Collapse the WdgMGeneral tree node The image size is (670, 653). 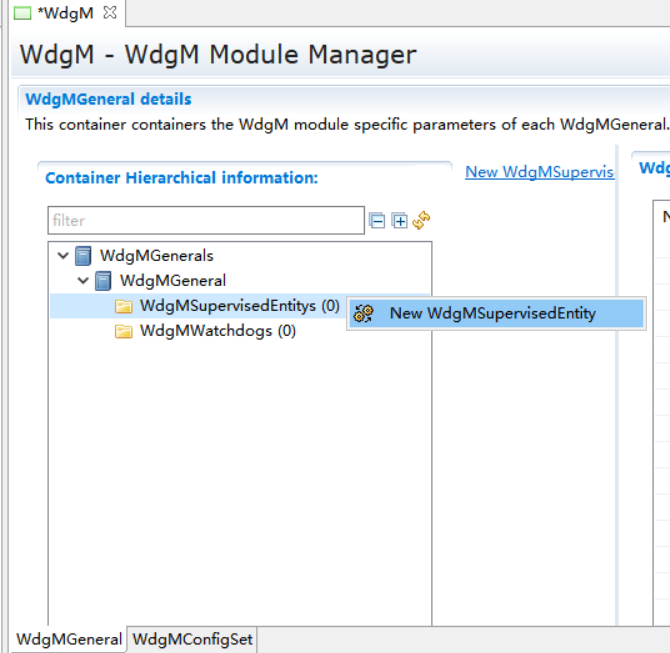click(x=84, y=280)
